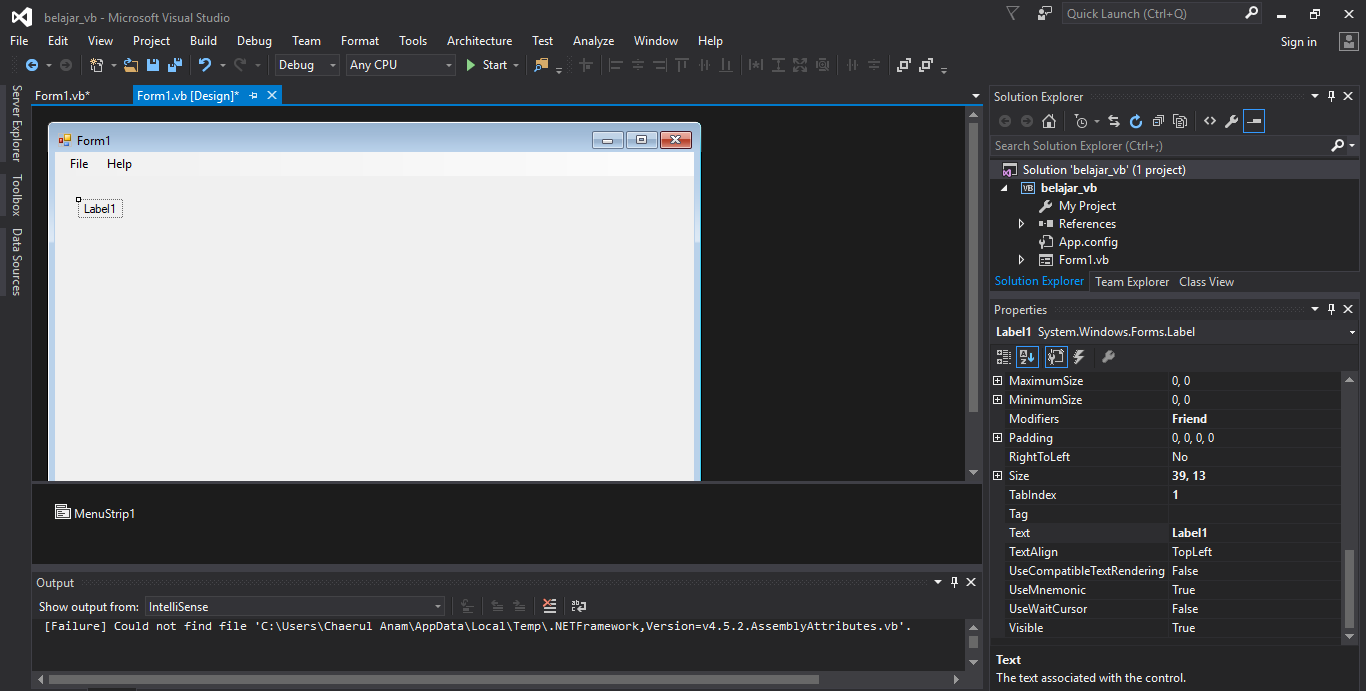The height and width of the screenshot is (691, 1366).
Task: Click the Find in Files toolbar icon
Action: [x=541, y=65]
